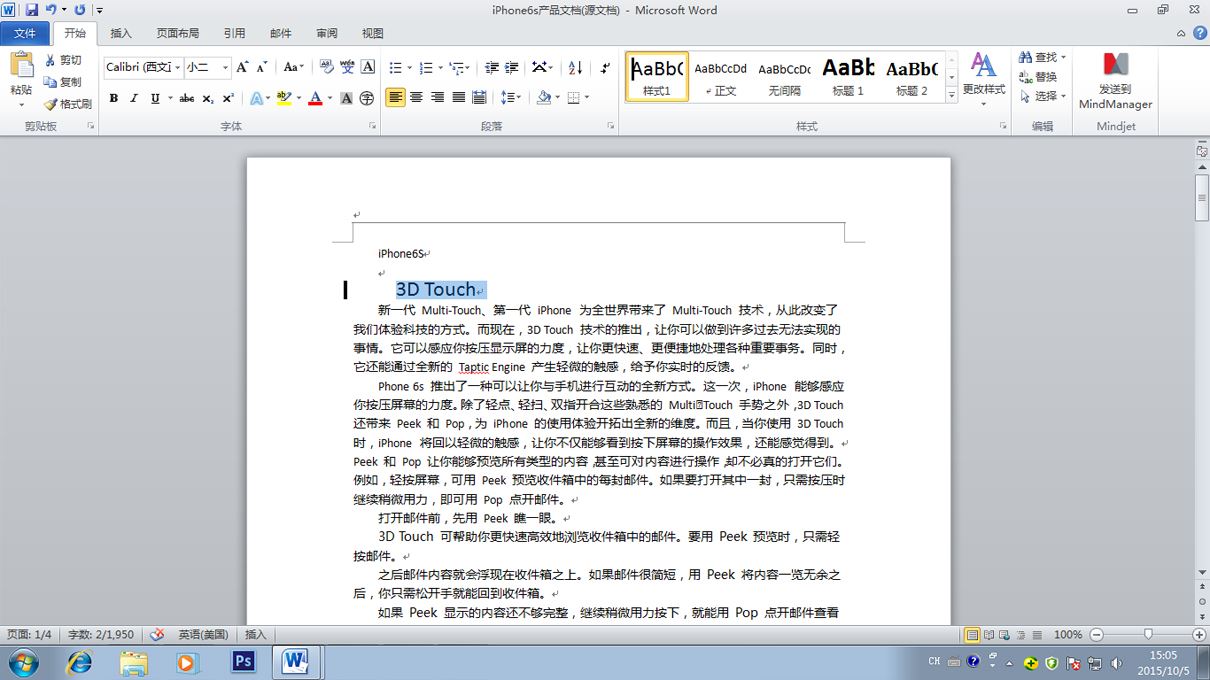
Task: Click the vertical scrollbar thumb
Action: pyautogui.click(x=1202, y=196)
